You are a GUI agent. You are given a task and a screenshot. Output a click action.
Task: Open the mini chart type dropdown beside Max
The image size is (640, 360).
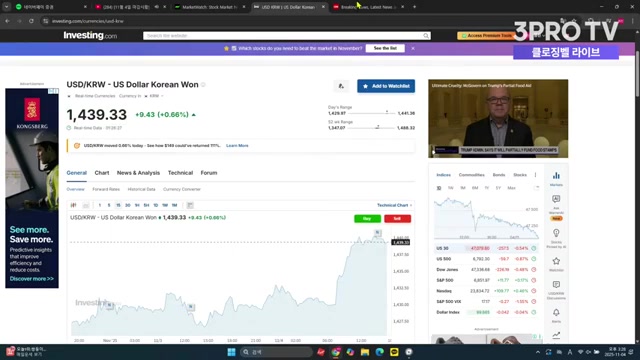[537, 188]
